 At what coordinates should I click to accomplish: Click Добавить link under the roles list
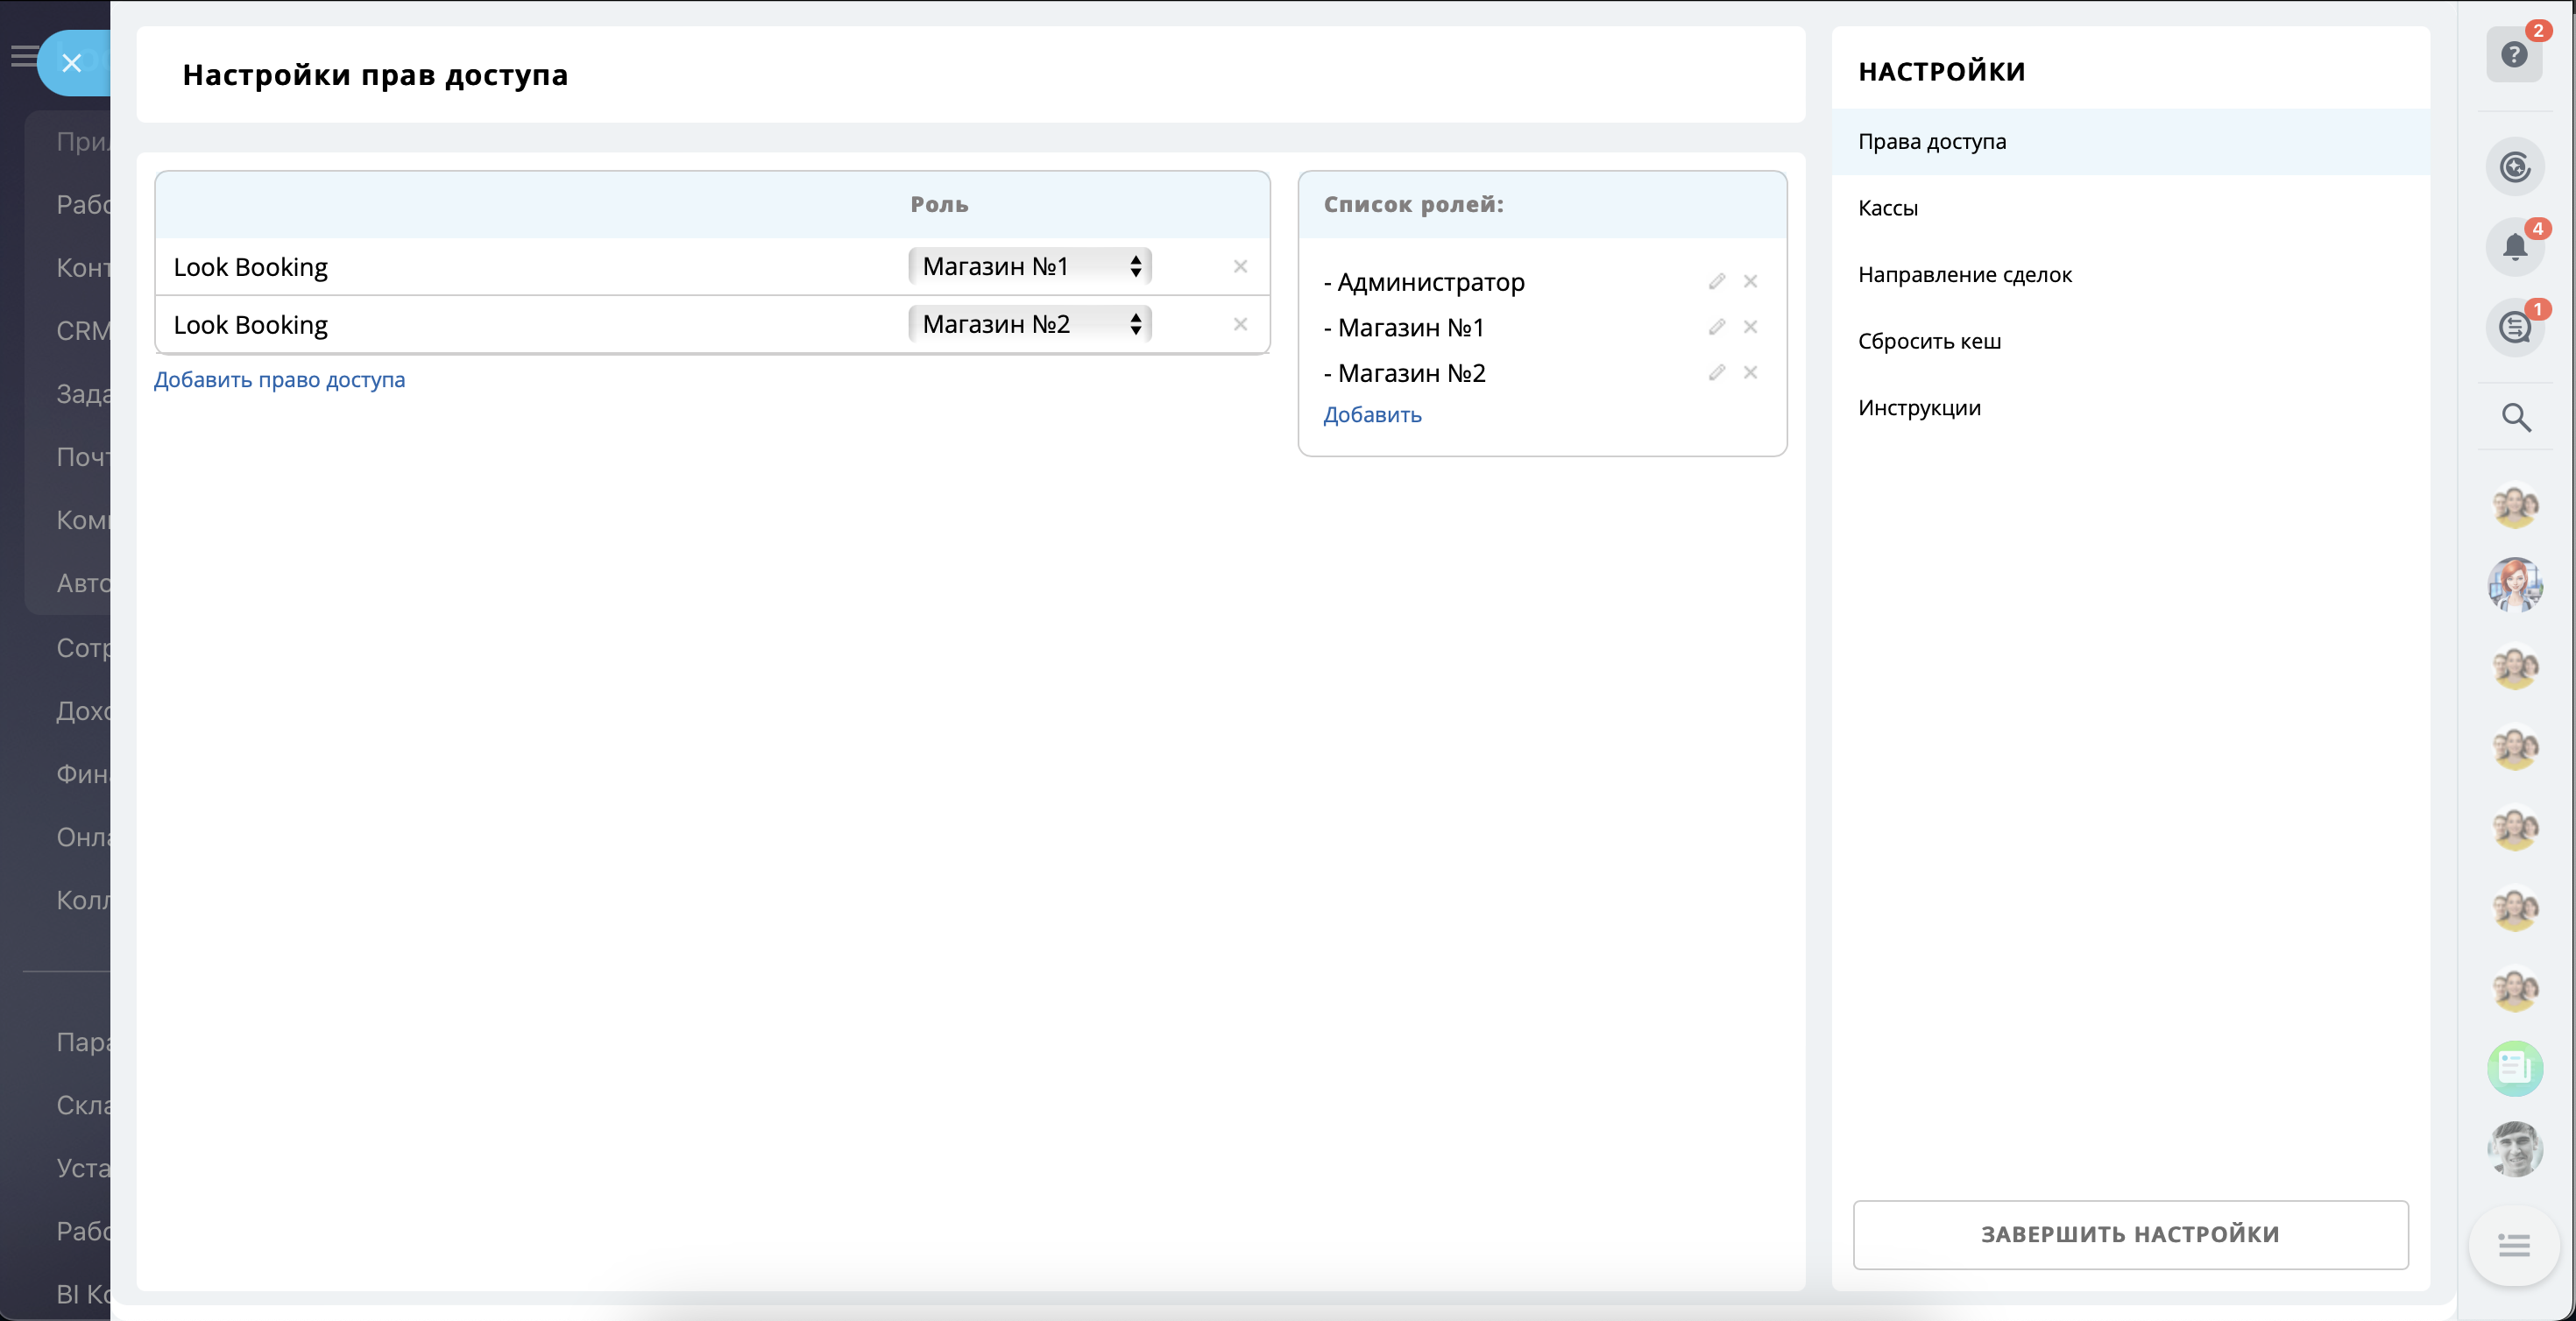(x=1372, y=415)
